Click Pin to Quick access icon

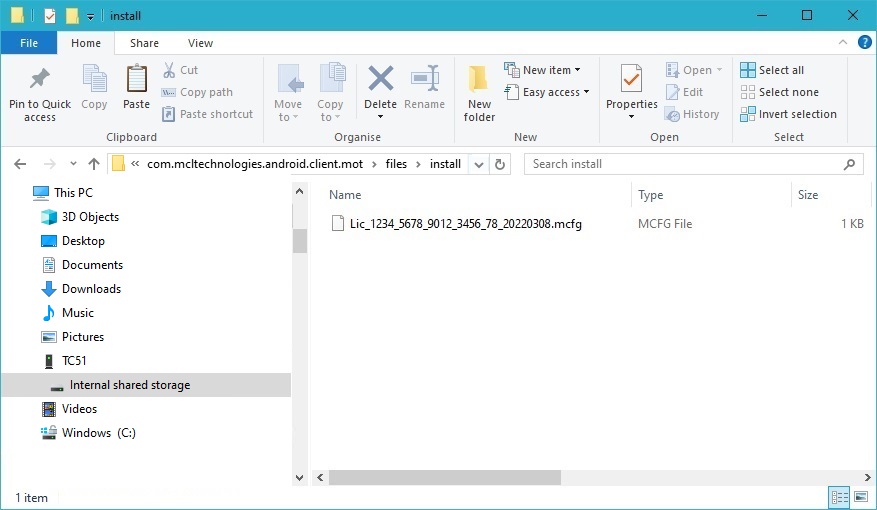point(39,79)
